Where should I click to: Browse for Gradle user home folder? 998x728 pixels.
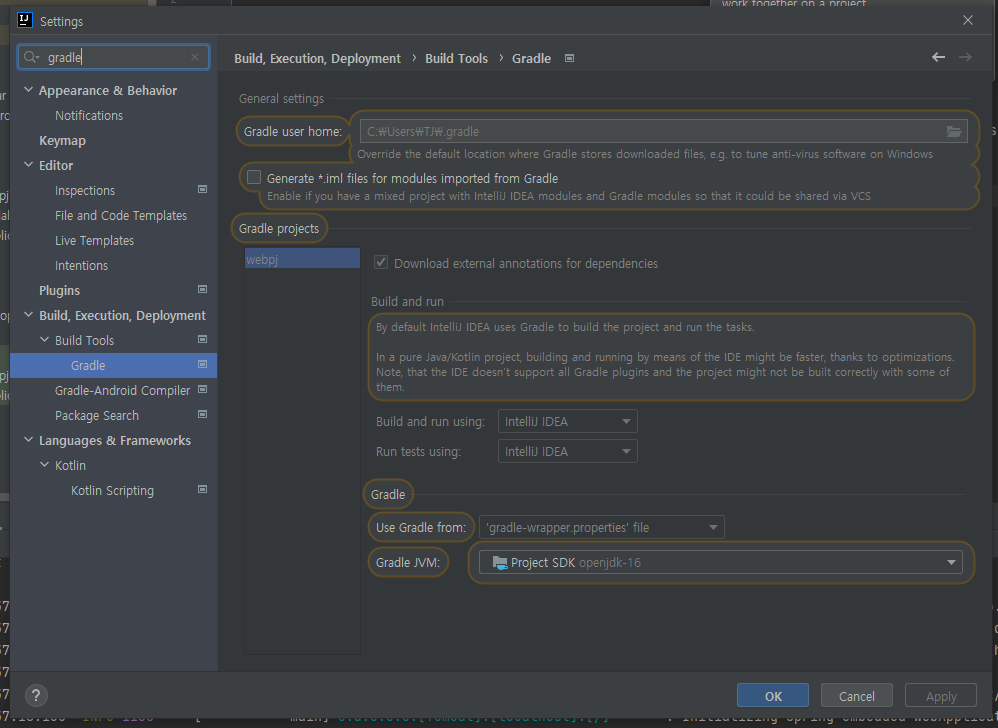(953, 132)
